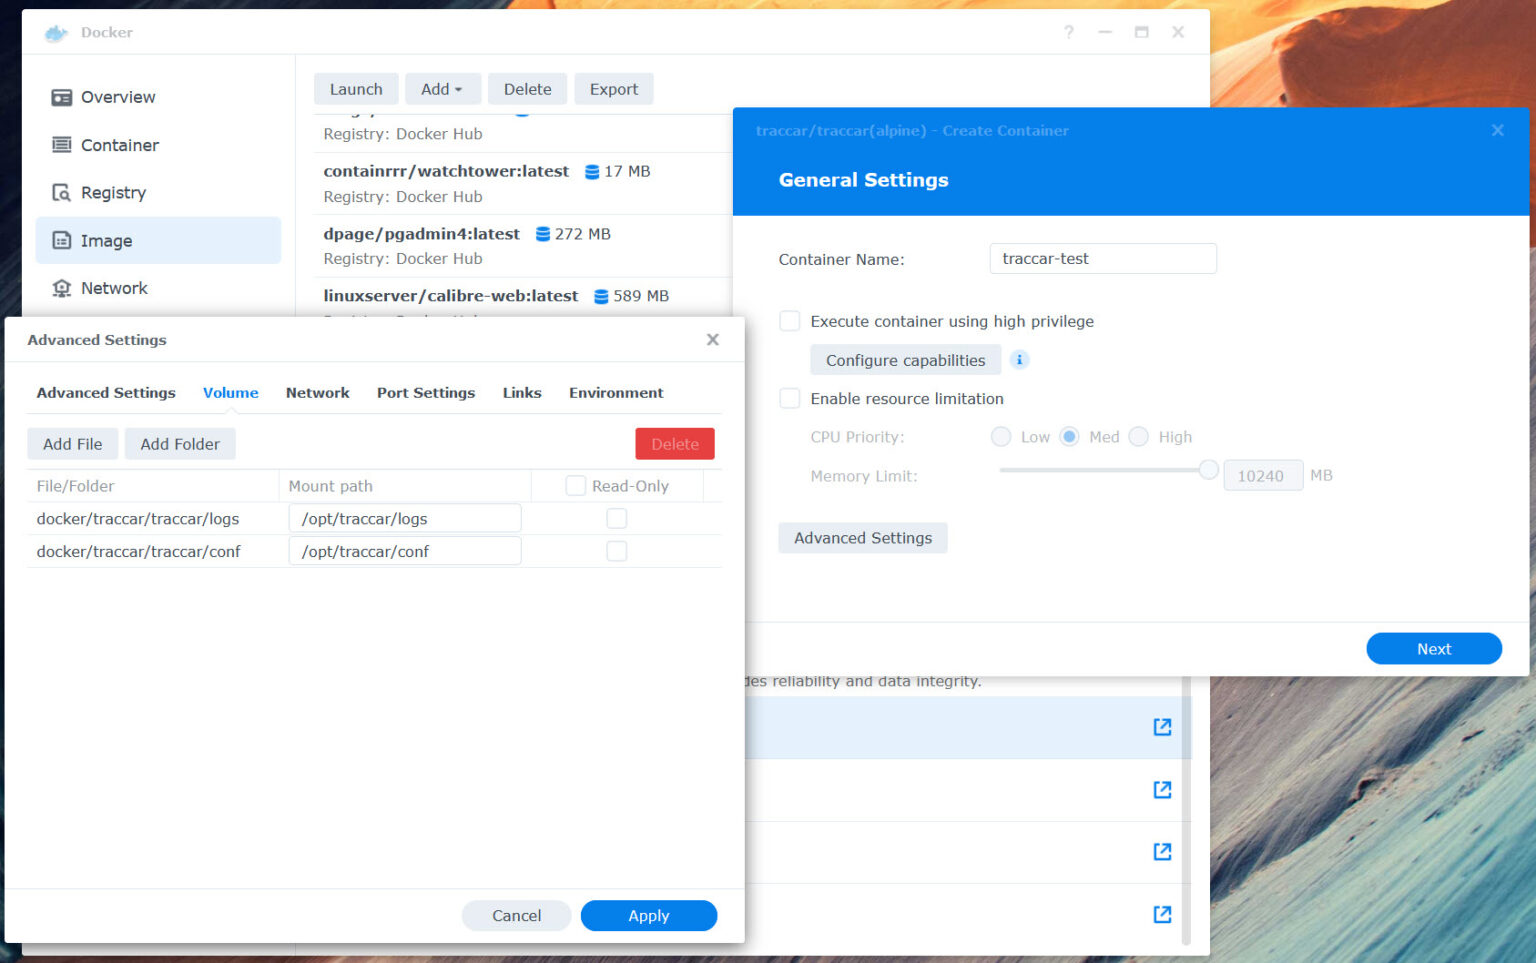Screen dimensions: 1536x963
Task: Switch to the Registry sidebar section
Action: pyautogui.click(x=114, y=192)
